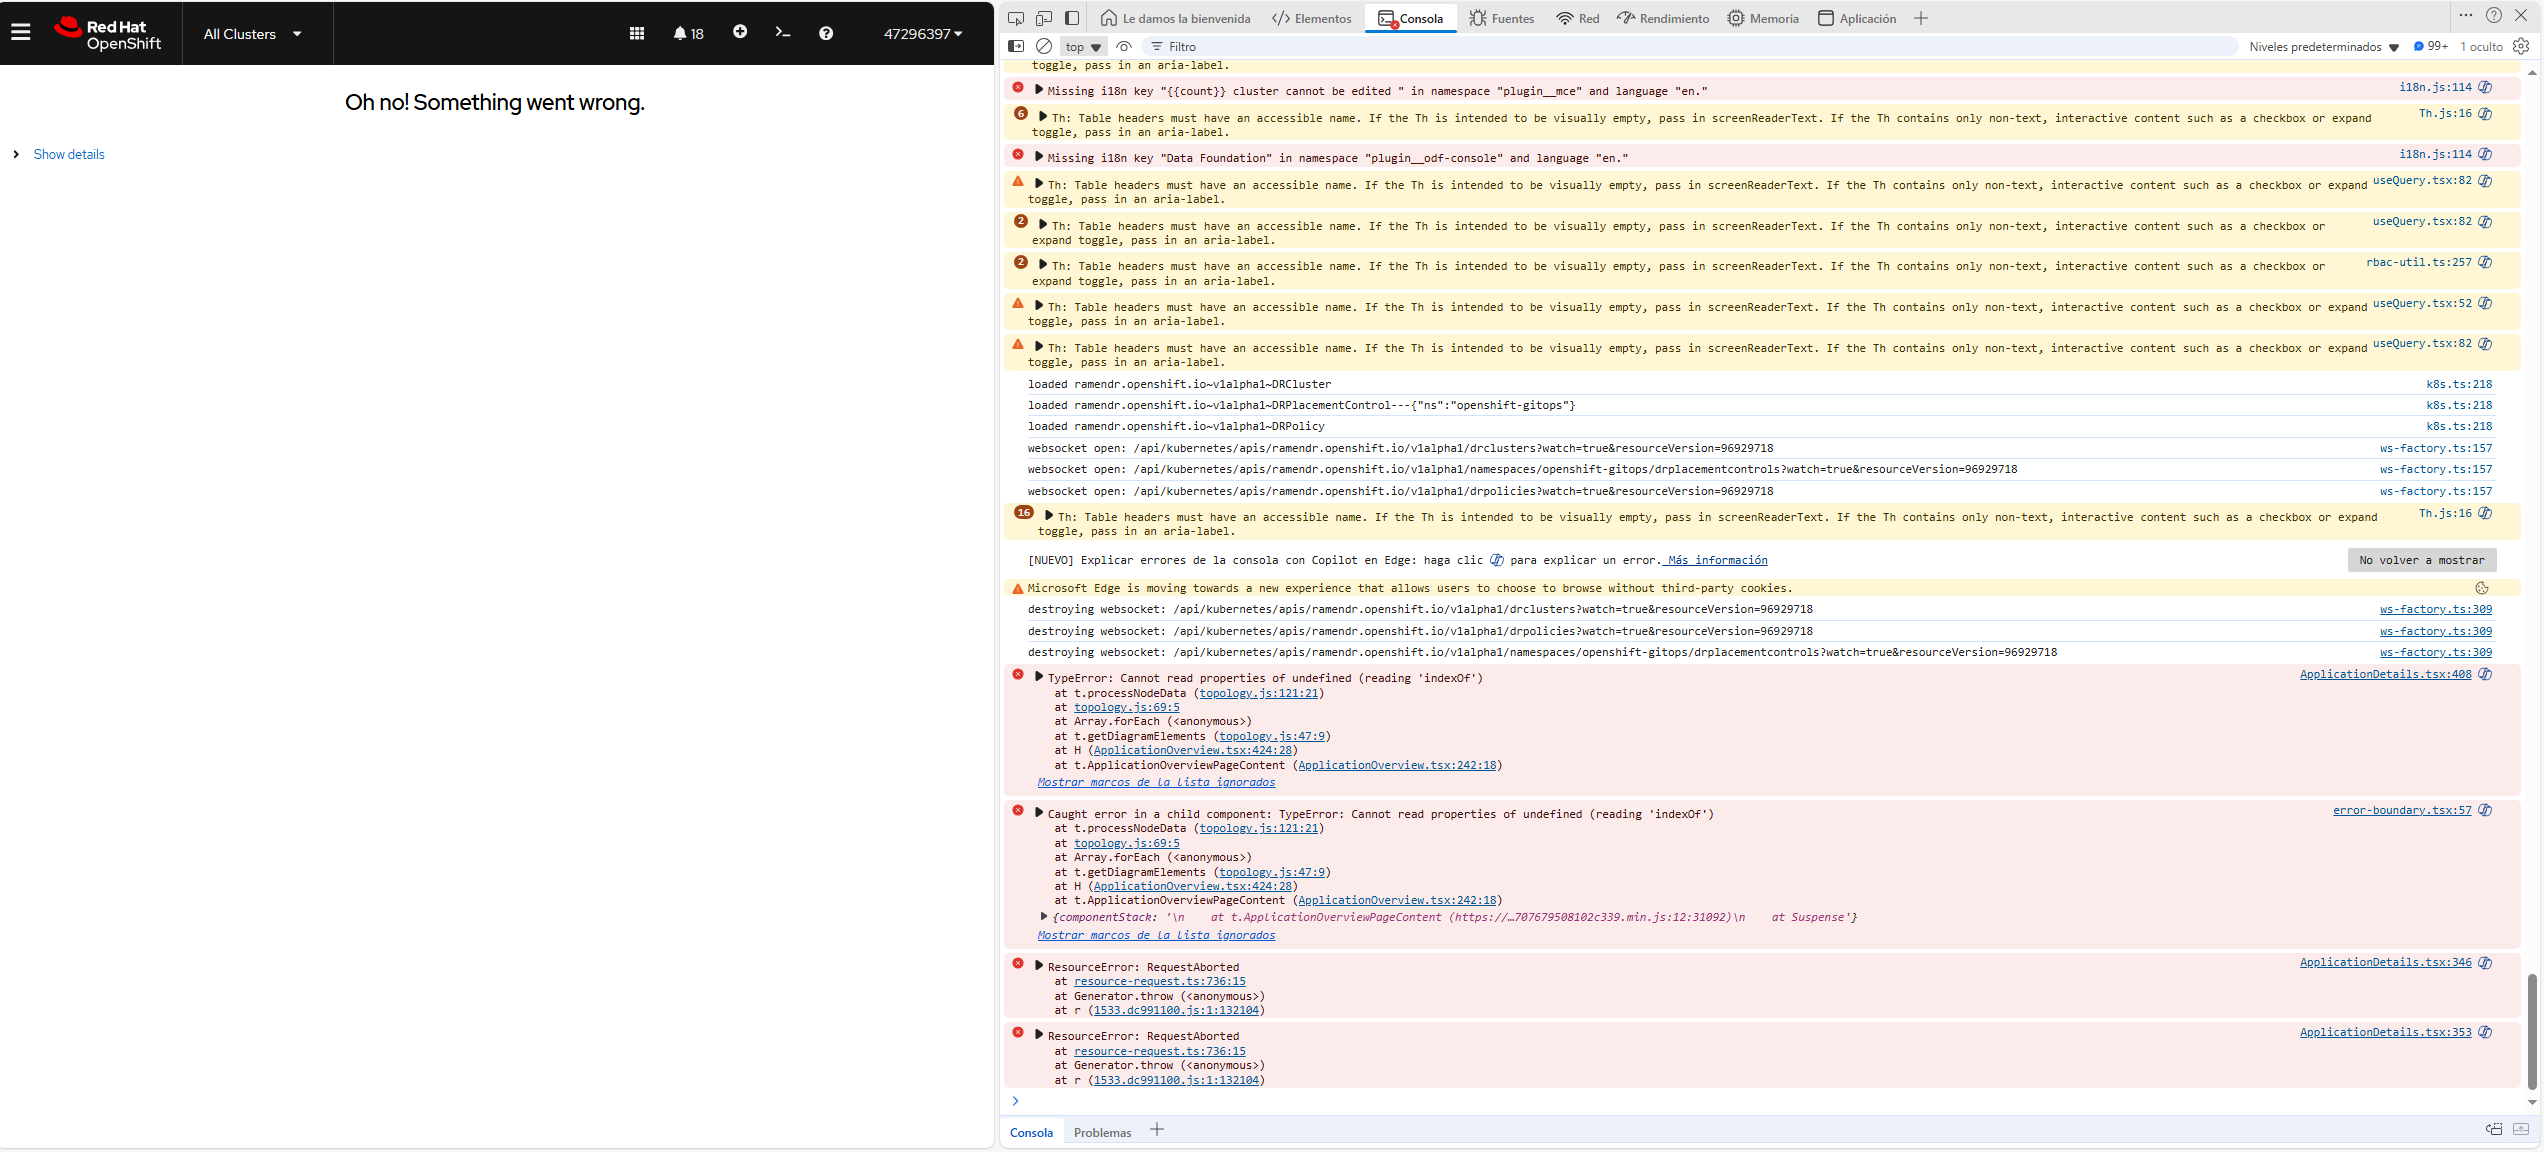
Task: Toggle live expression eye icon
Action: click(1124, 46)
